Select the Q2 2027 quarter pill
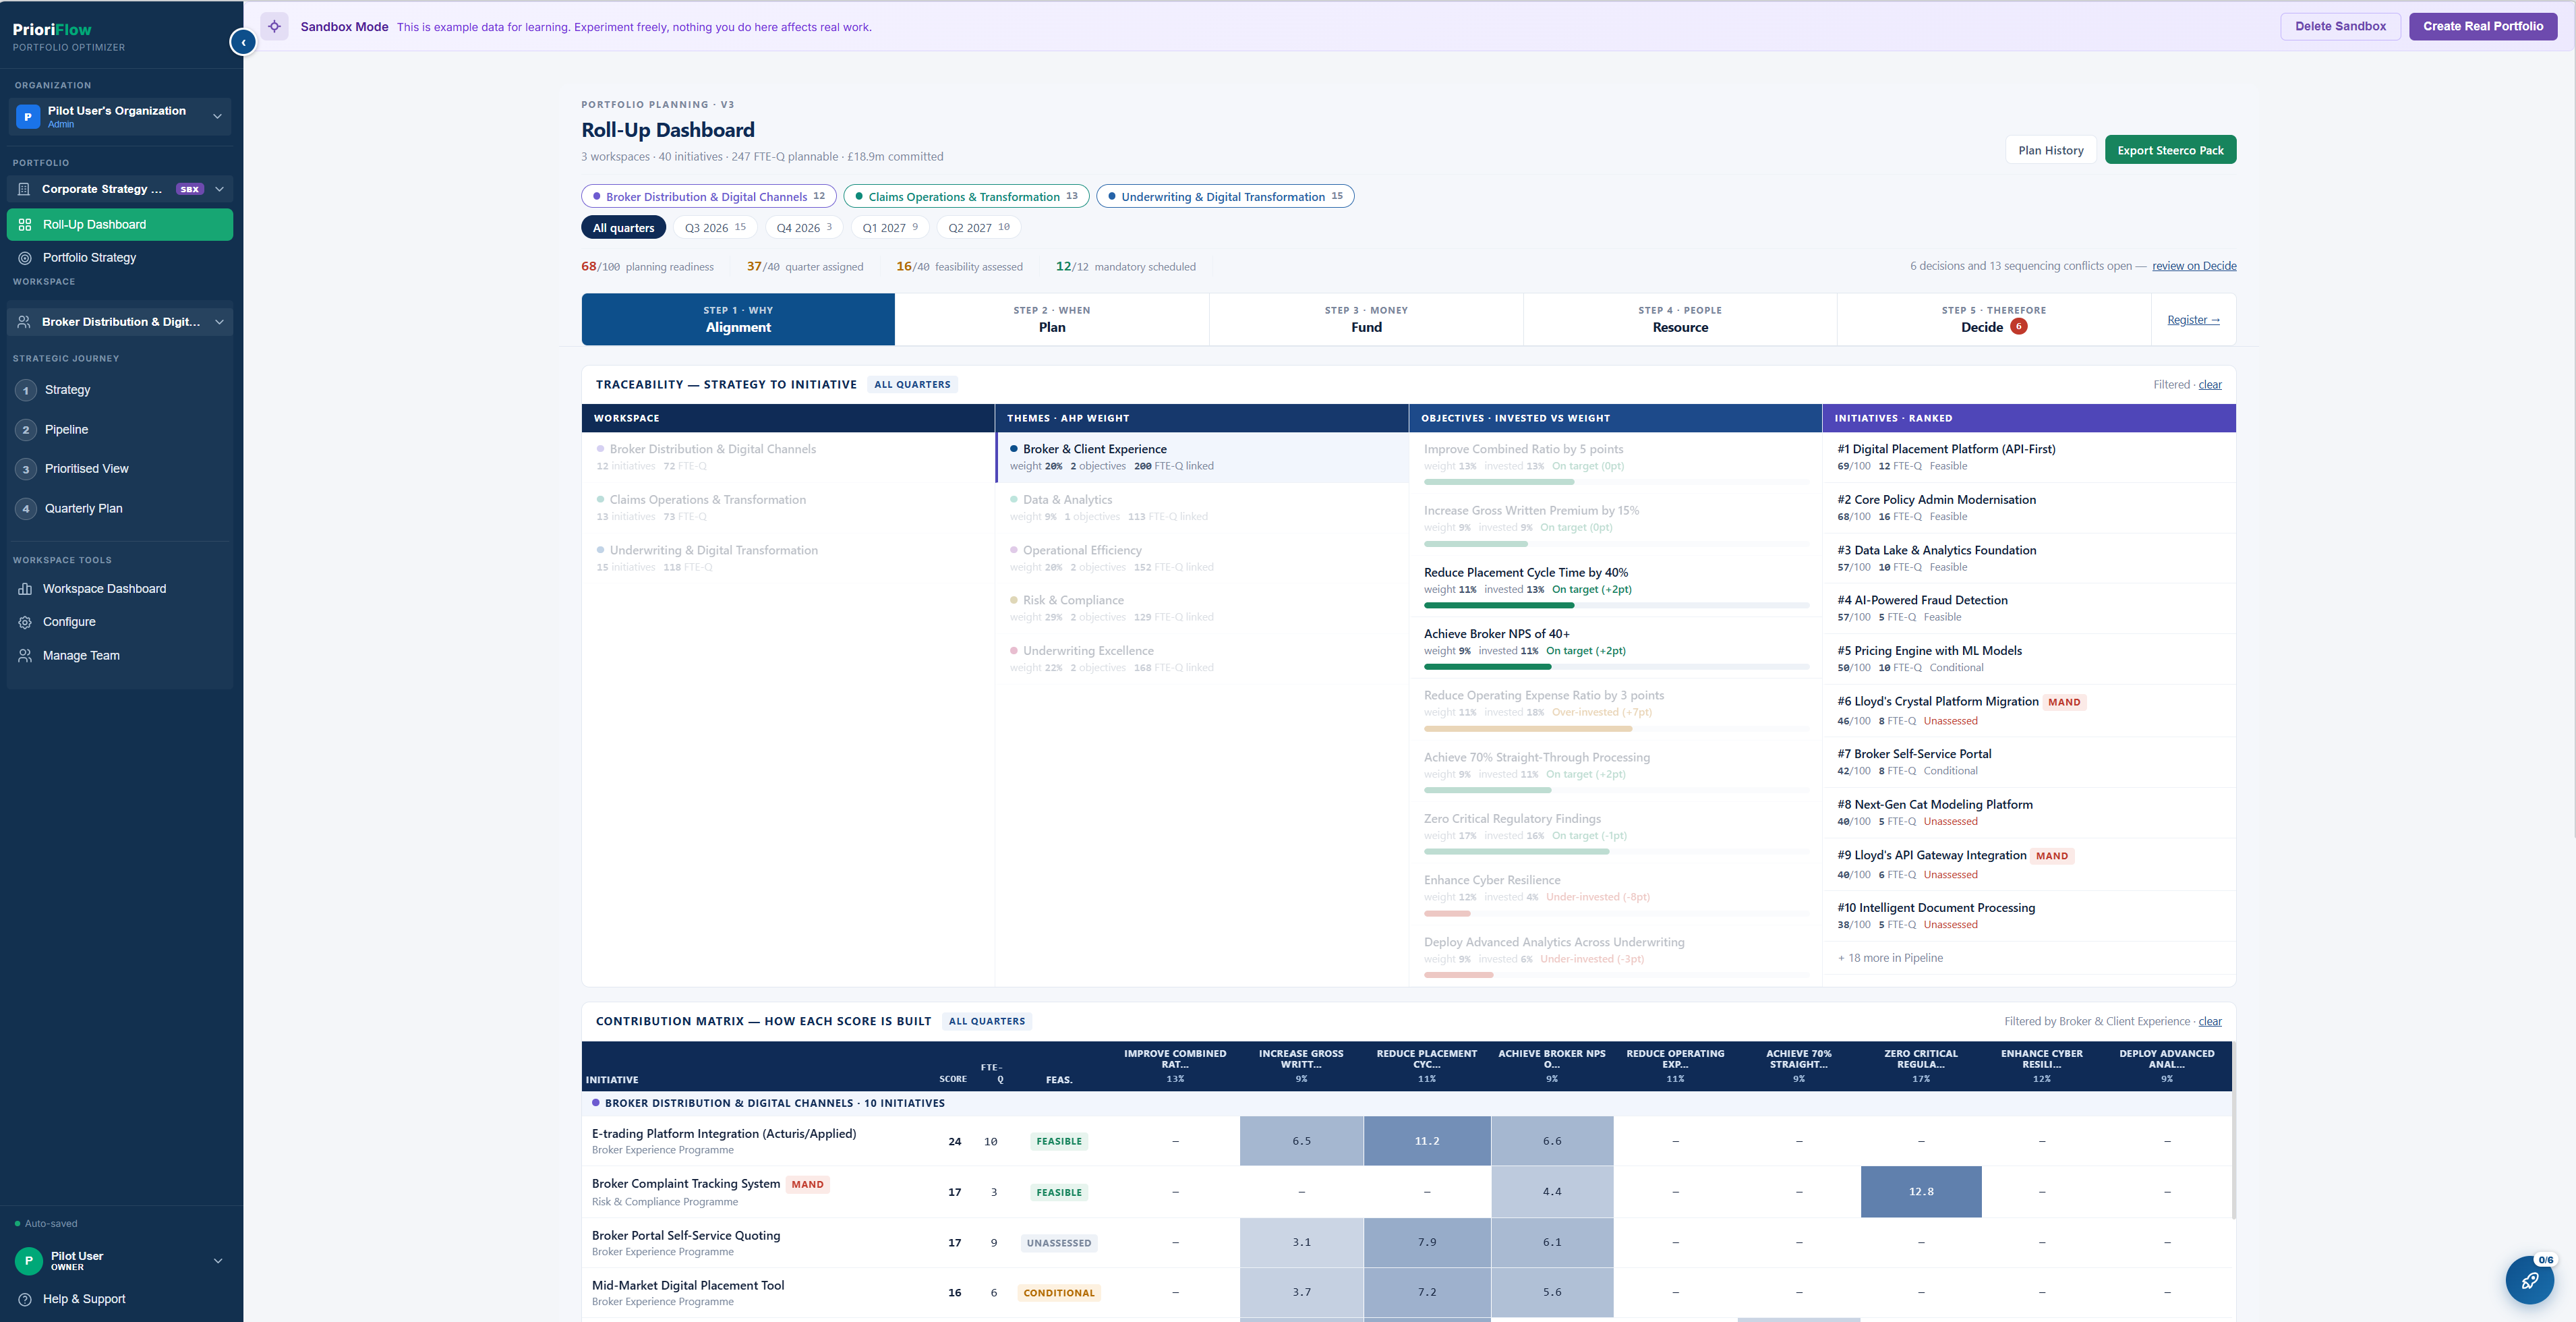Image resolution: width=2576 pixels, height=1322 pixels. 979,228
